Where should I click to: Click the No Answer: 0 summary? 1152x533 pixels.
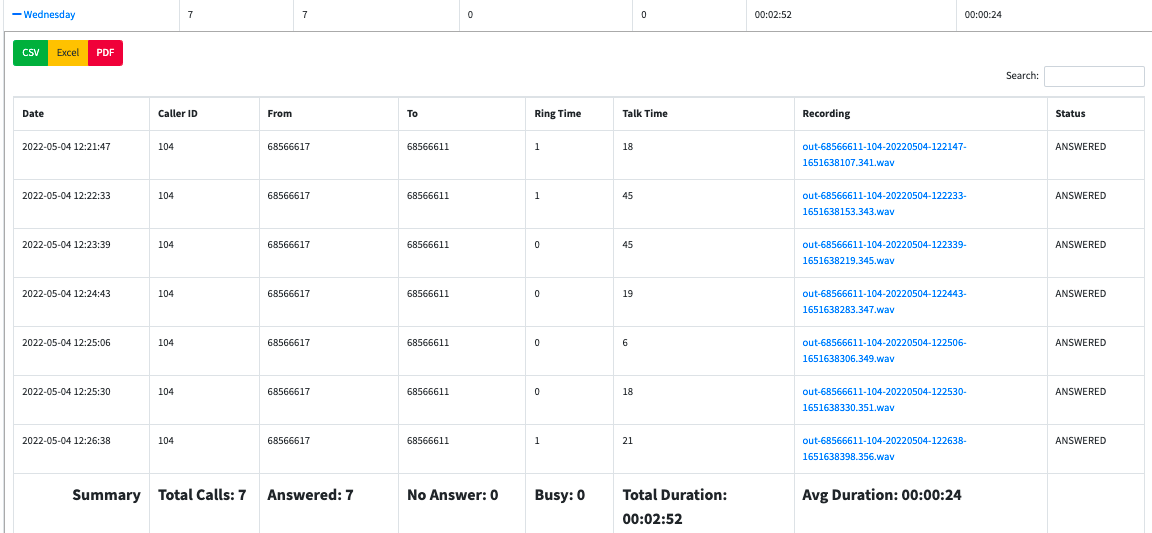click(x=453, y=496)
